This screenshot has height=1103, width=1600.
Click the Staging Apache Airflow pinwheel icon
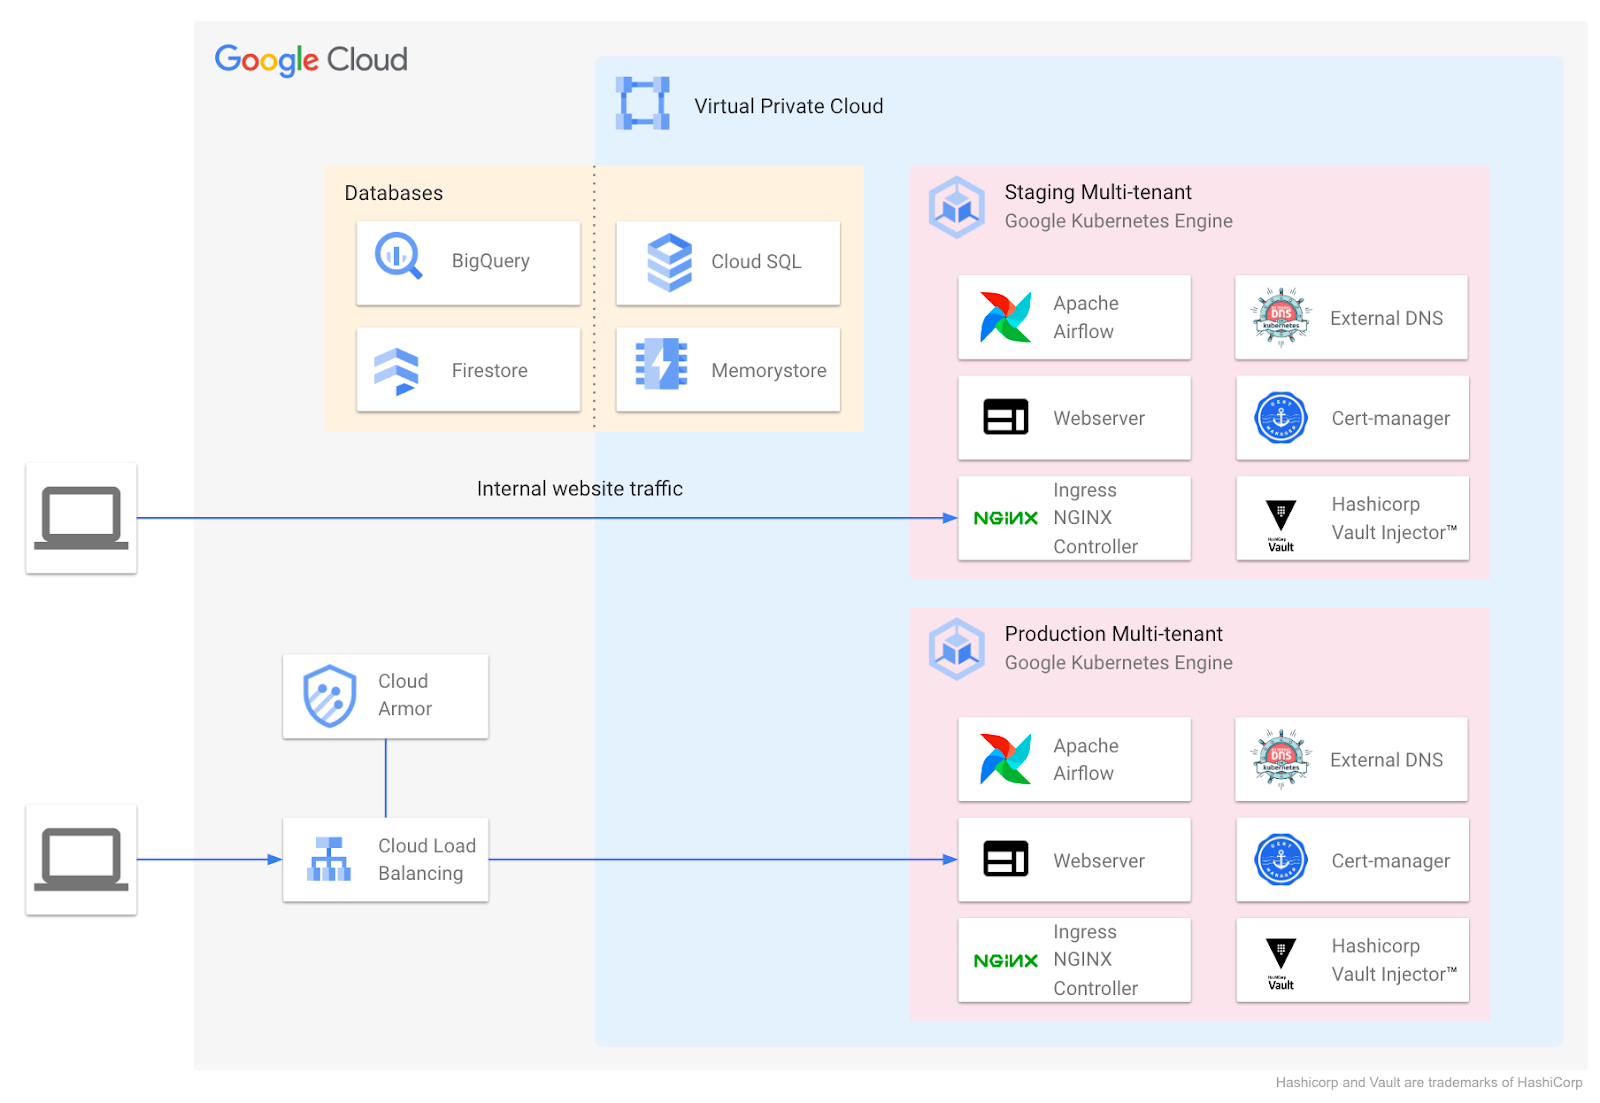(x=1005, y=317)
